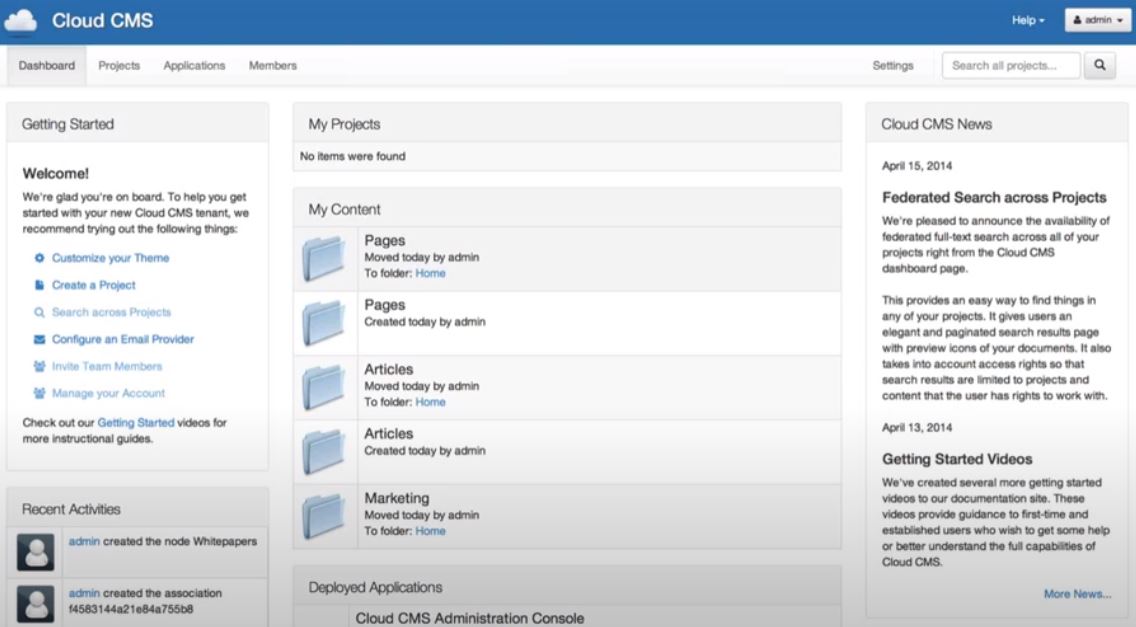The image size is (1136, 627).
Task: Click avatar next to created node Whitepapers
Action: coord(36,552)
